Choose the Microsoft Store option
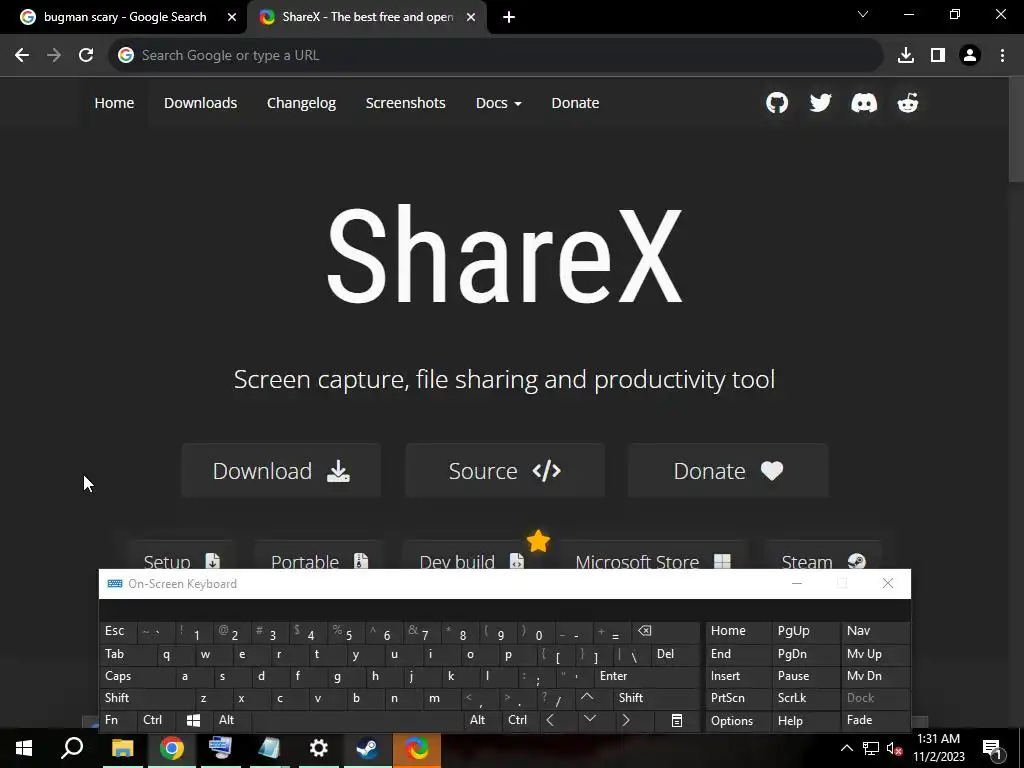 click(x=652, y=559)
